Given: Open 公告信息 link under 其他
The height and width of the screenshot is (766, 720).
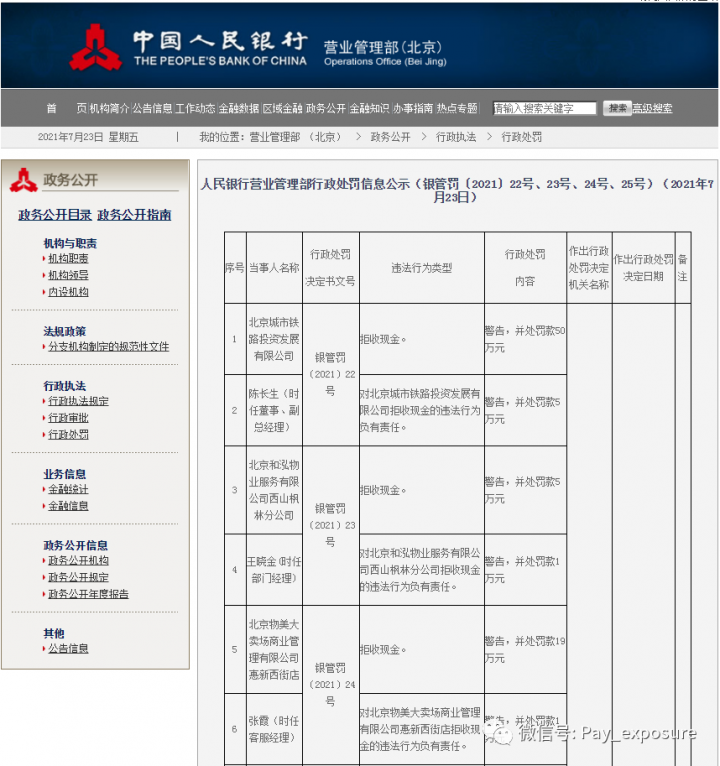Looking at the screenshot, I should pyautogui.click(x=68, y=648).
